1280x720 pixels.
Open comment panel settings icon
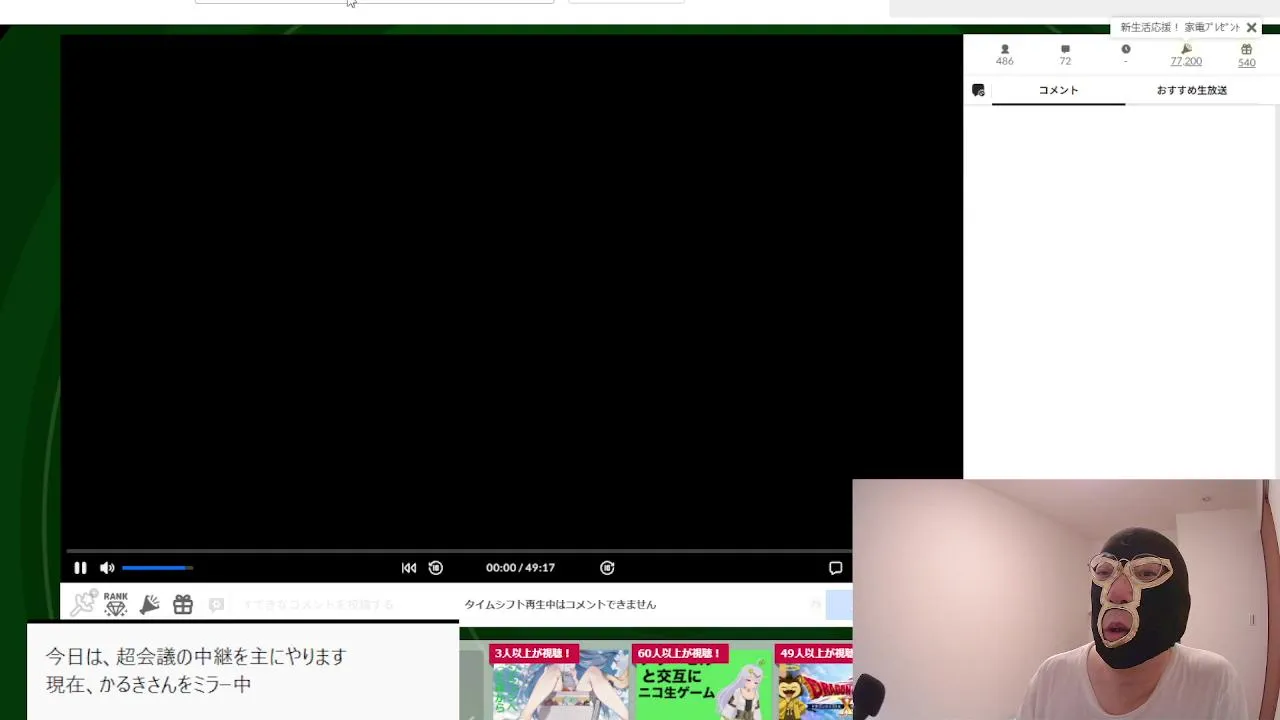pyautogui.click(x=978, y=90)
